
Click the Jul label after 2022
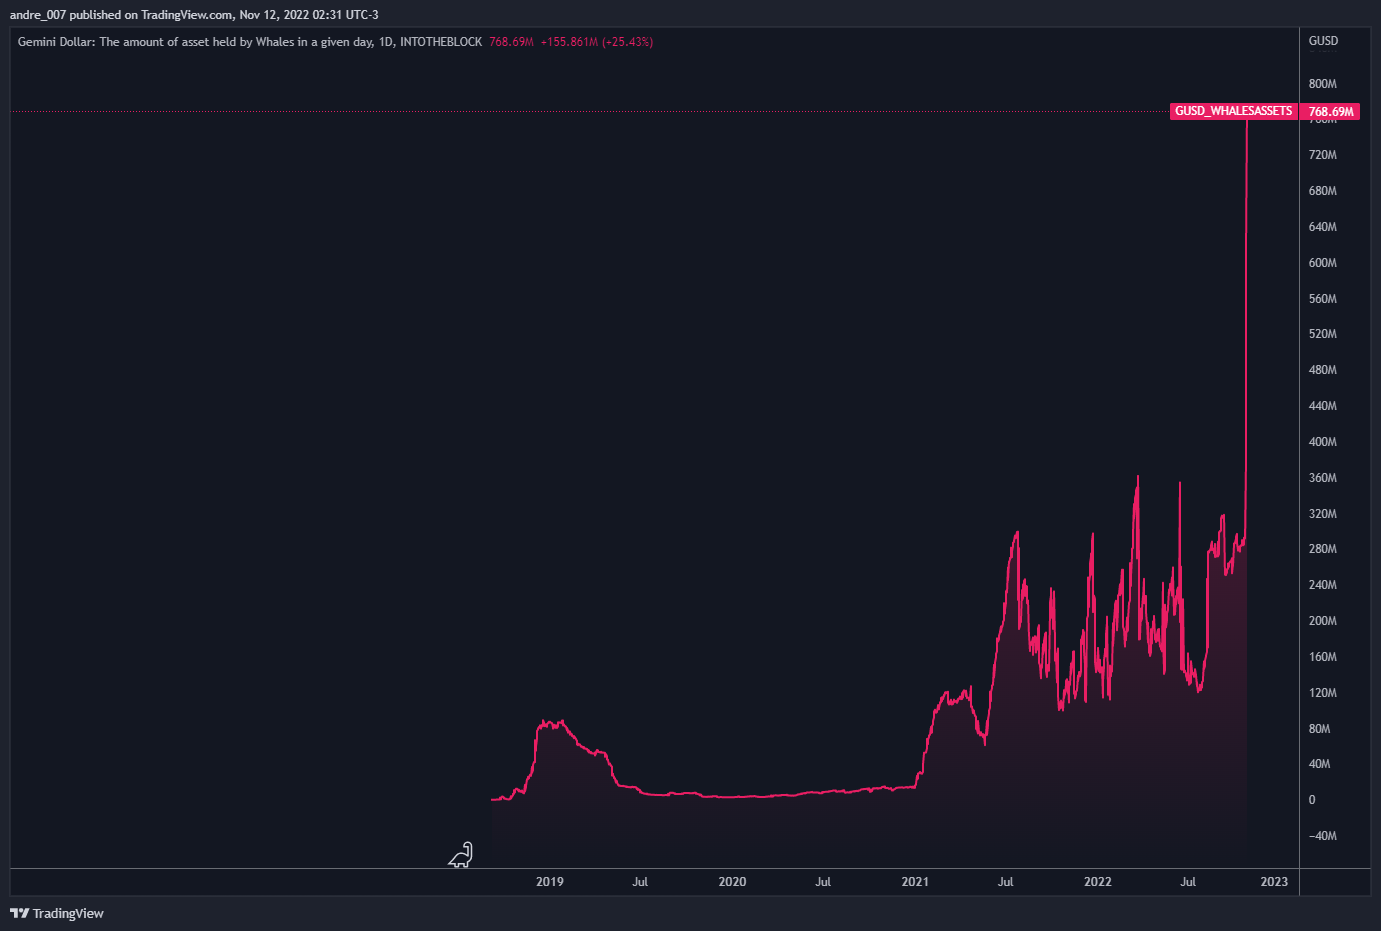coord(1188,882)
